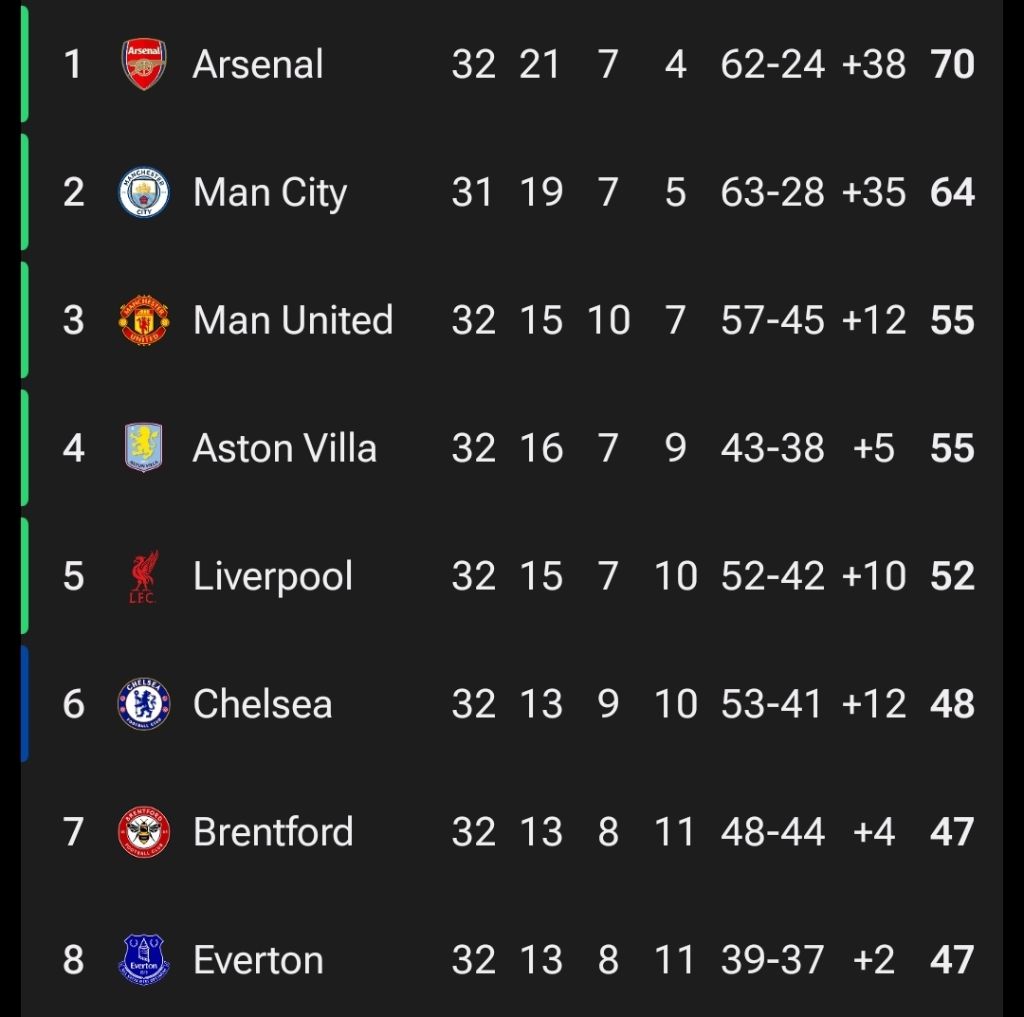Tap Man City's 63-28 goals record
Image resolution: width=1024 pixels, height=1017 pixels.
coord(773,193)
